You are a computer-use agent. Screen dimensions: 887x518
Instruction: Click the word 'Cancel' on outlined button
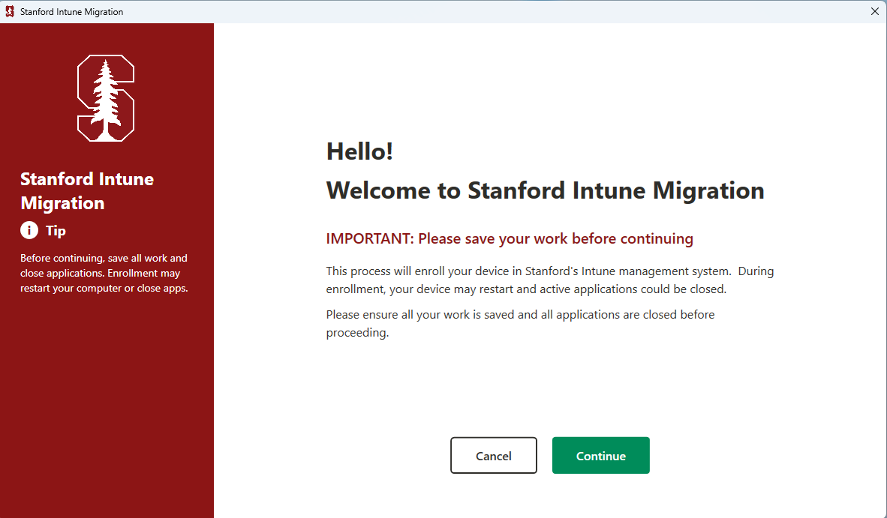tap(493, 456)
